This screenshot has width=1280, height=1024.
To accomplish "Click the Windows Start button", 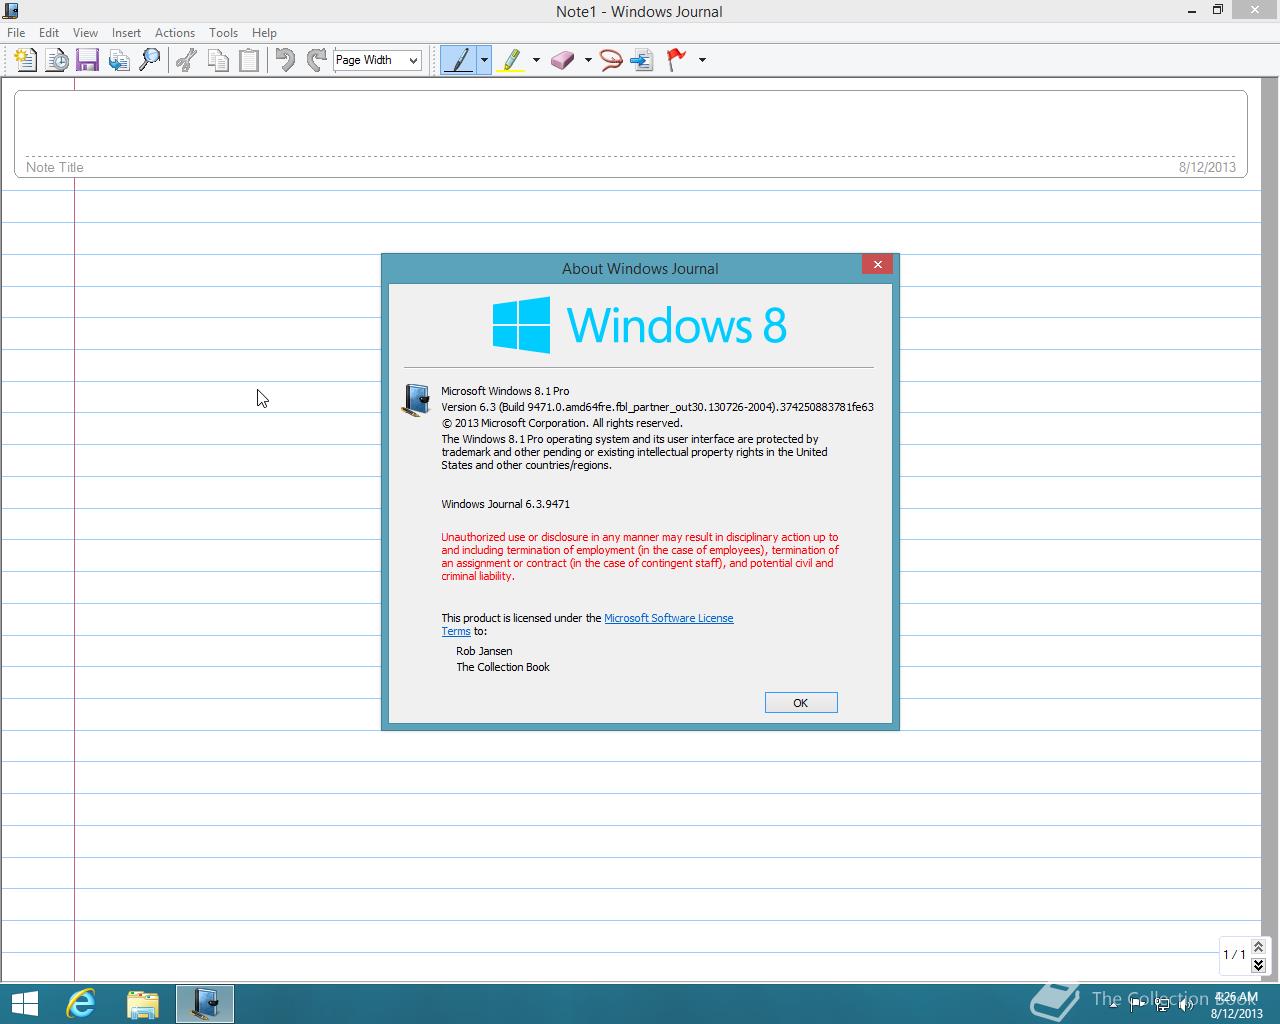I will 24,1004.
